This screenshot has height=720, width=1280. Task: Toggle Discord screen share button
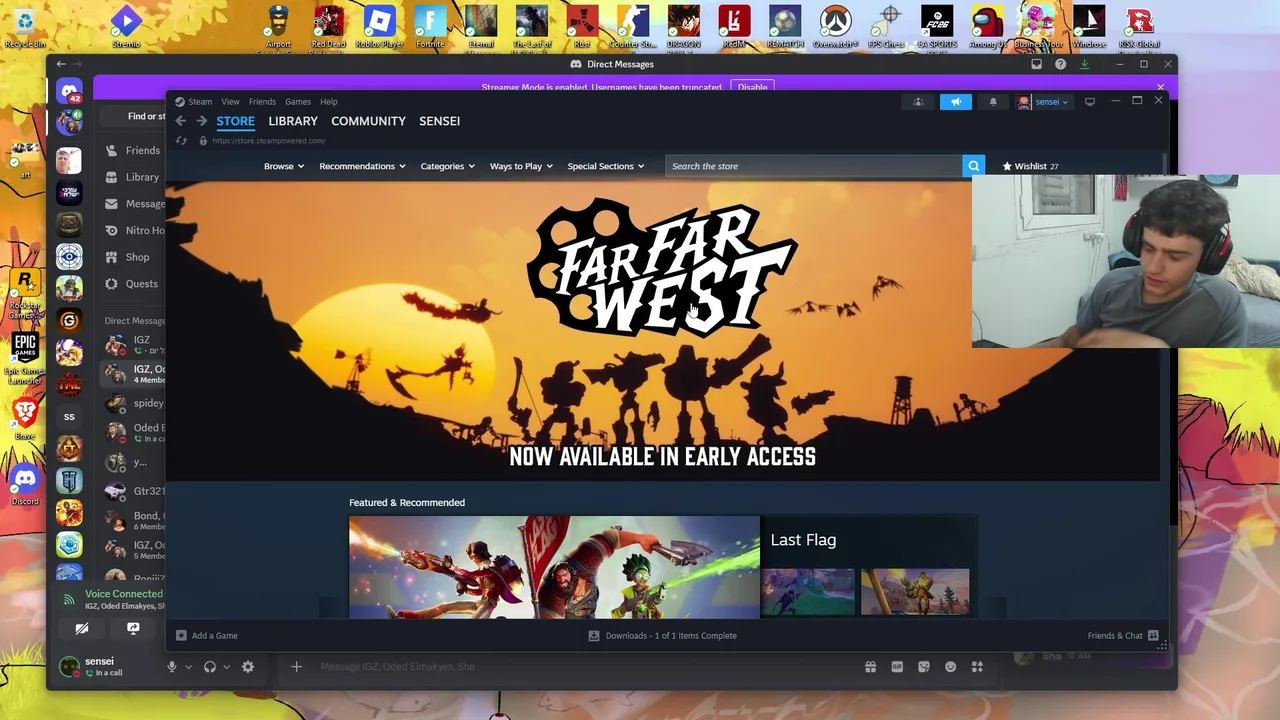[x=133, y=629]
